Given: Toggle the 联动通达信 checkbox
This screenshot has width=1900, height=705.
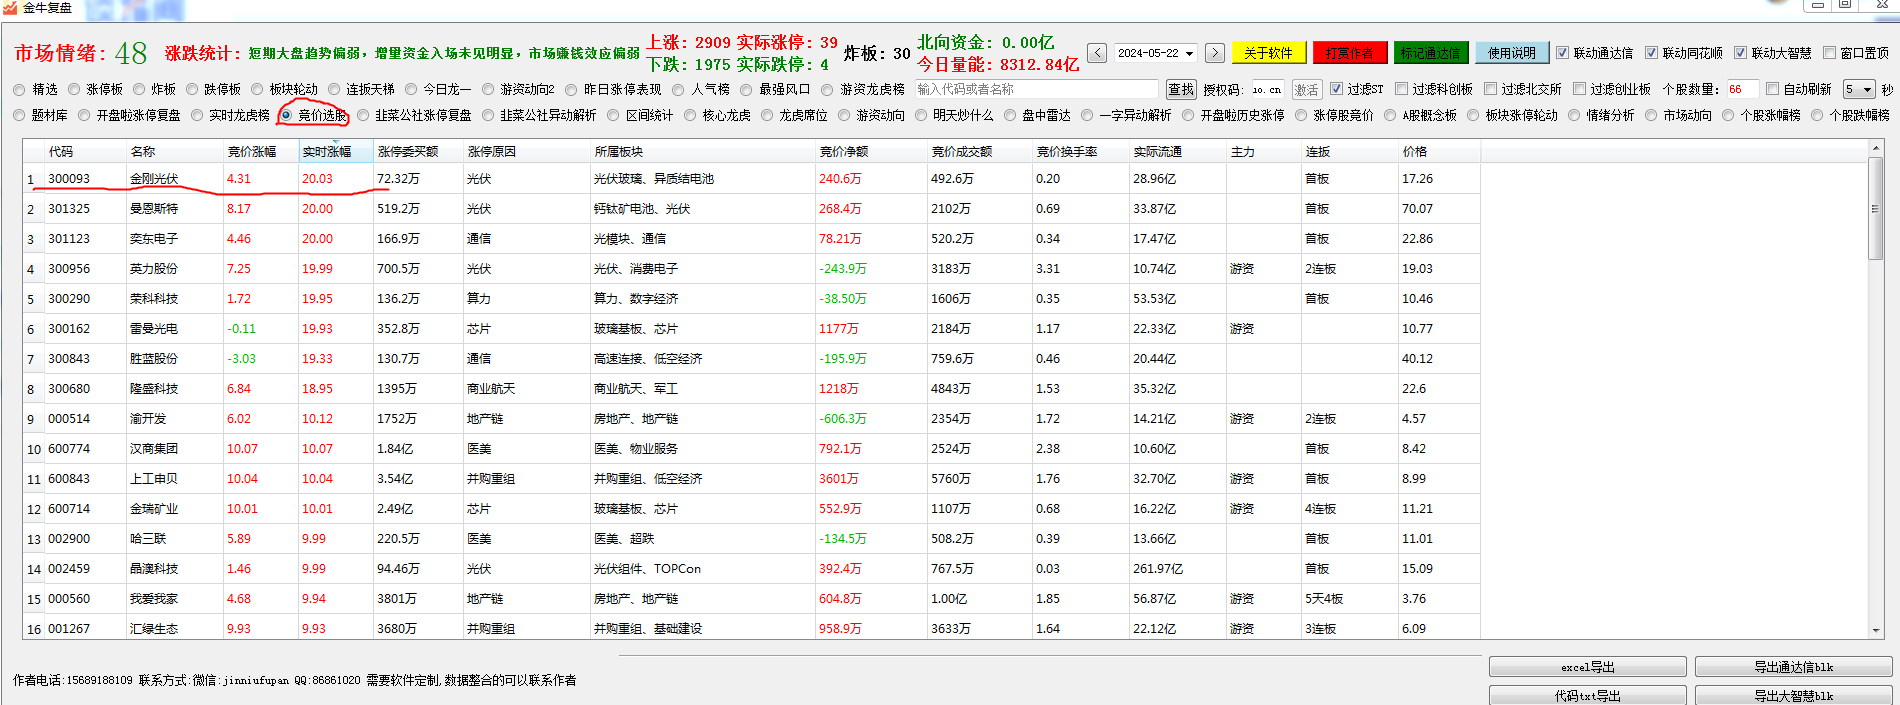Looking at the screenshot, I should coord(1562,53).
